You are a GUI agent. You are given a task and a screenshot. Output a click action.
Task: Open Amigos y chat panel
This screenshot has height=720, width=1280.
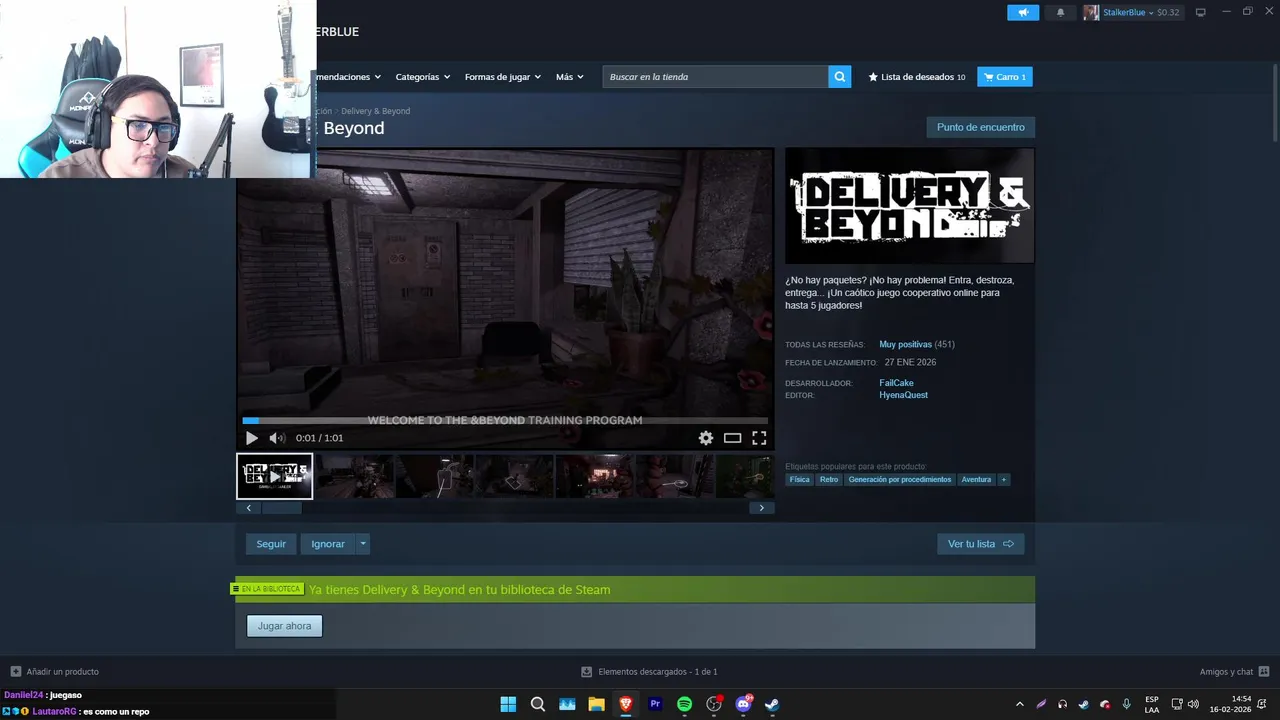[1234, 672]
